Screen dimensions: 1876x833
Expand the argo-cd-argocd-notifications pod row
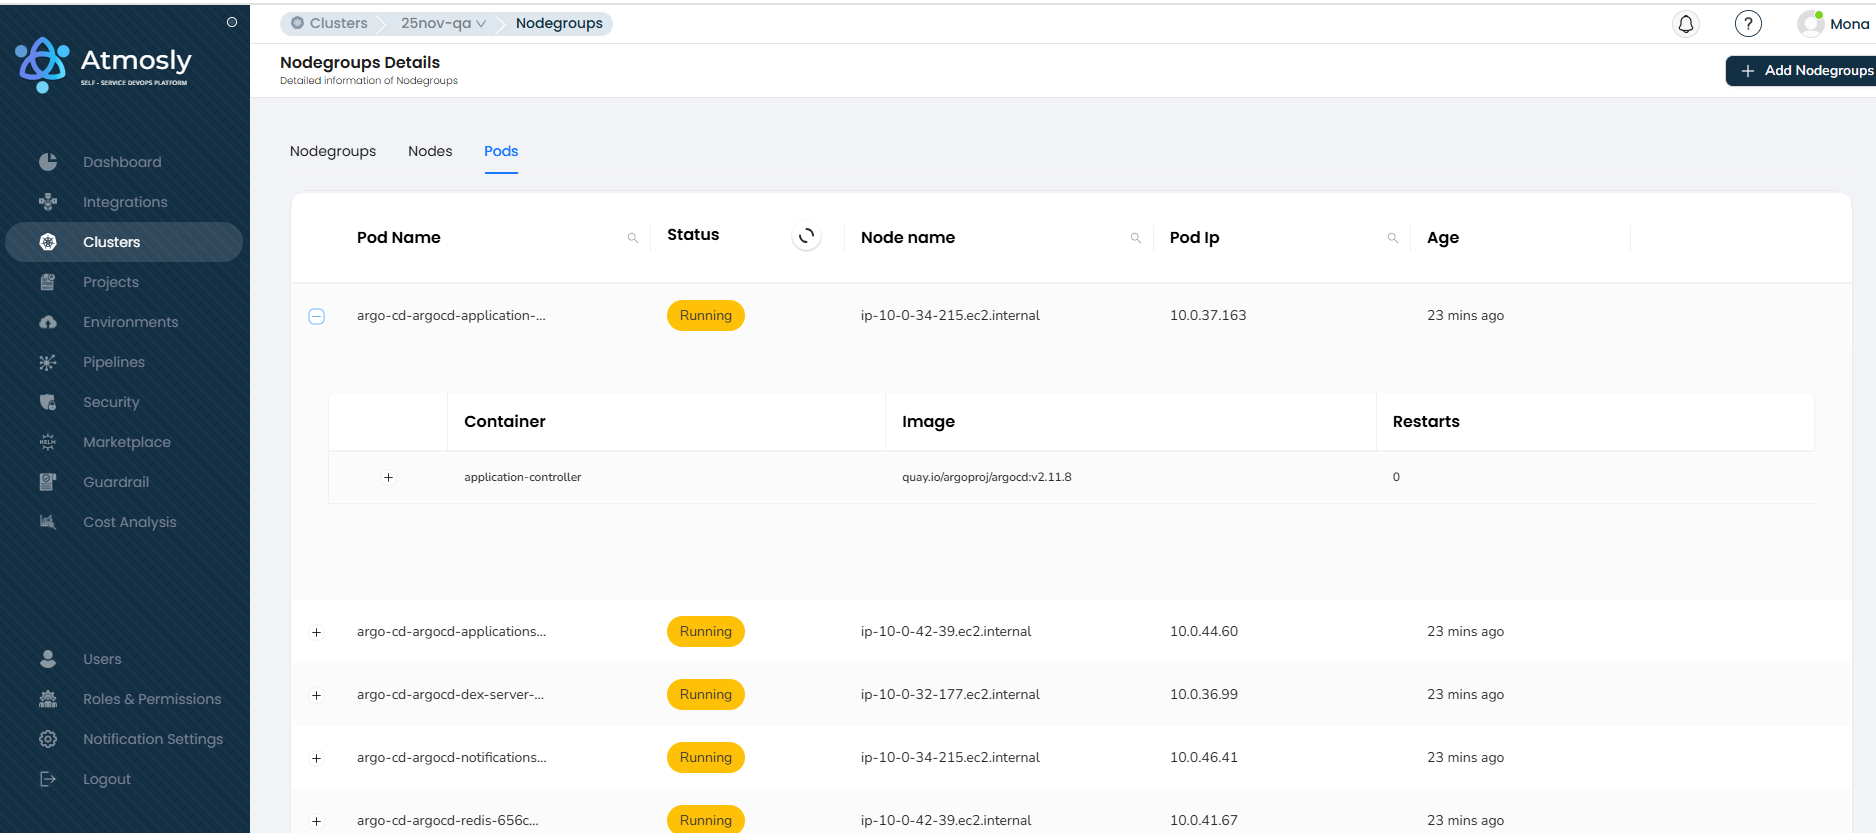(x=316, y=758)
